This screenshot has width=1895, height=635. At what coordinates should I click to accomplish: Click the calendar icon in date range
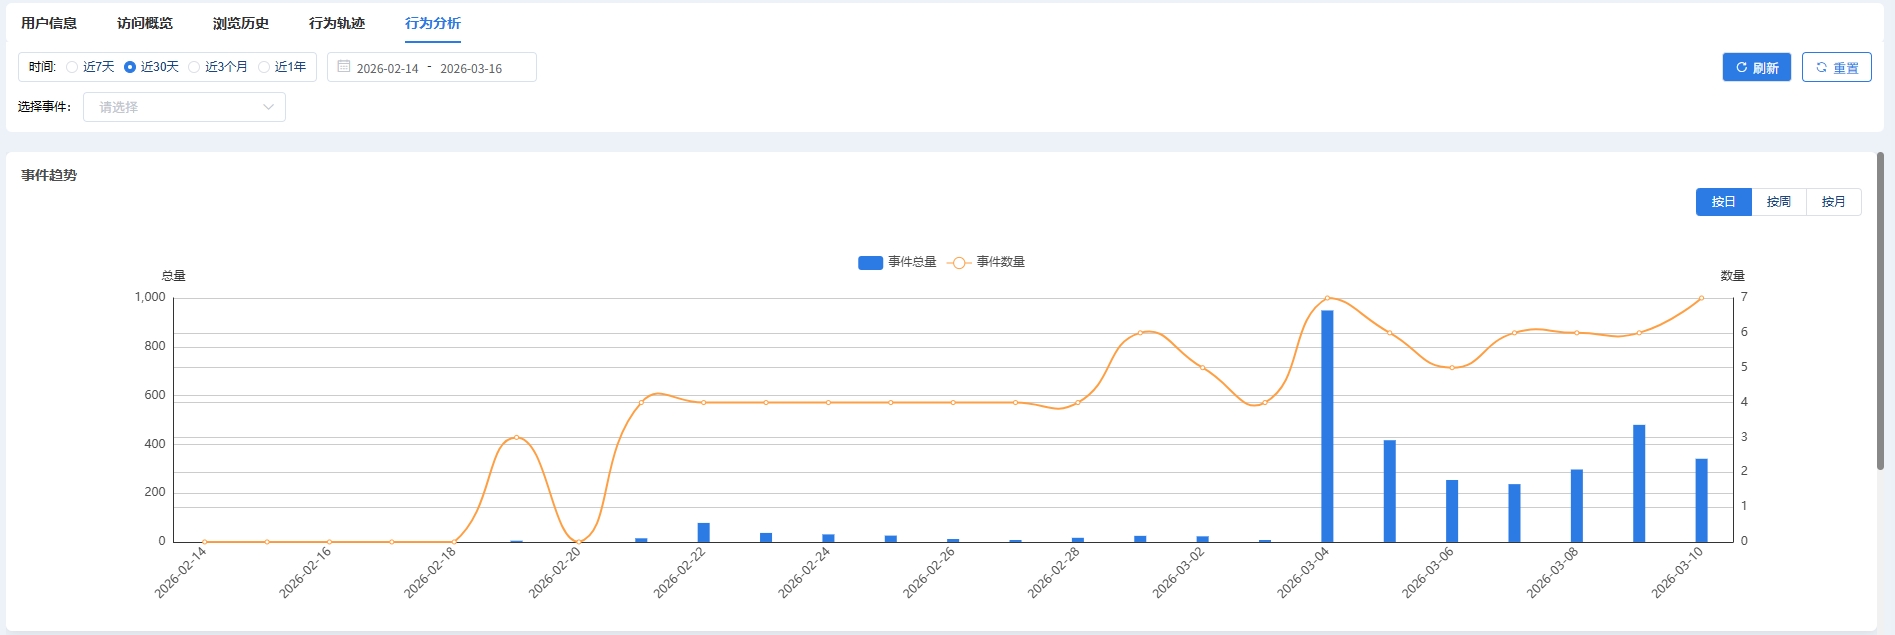coord(343,67)
